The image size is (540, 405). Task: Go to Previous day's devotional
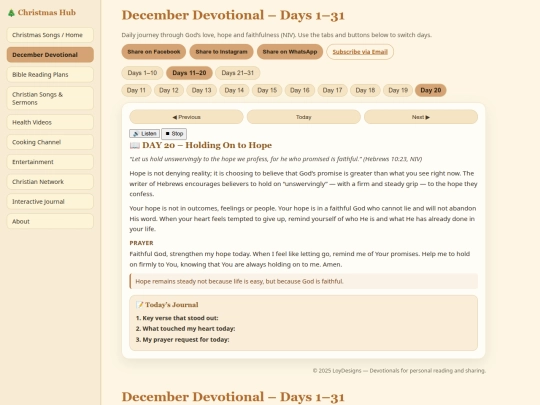[186, 117]
